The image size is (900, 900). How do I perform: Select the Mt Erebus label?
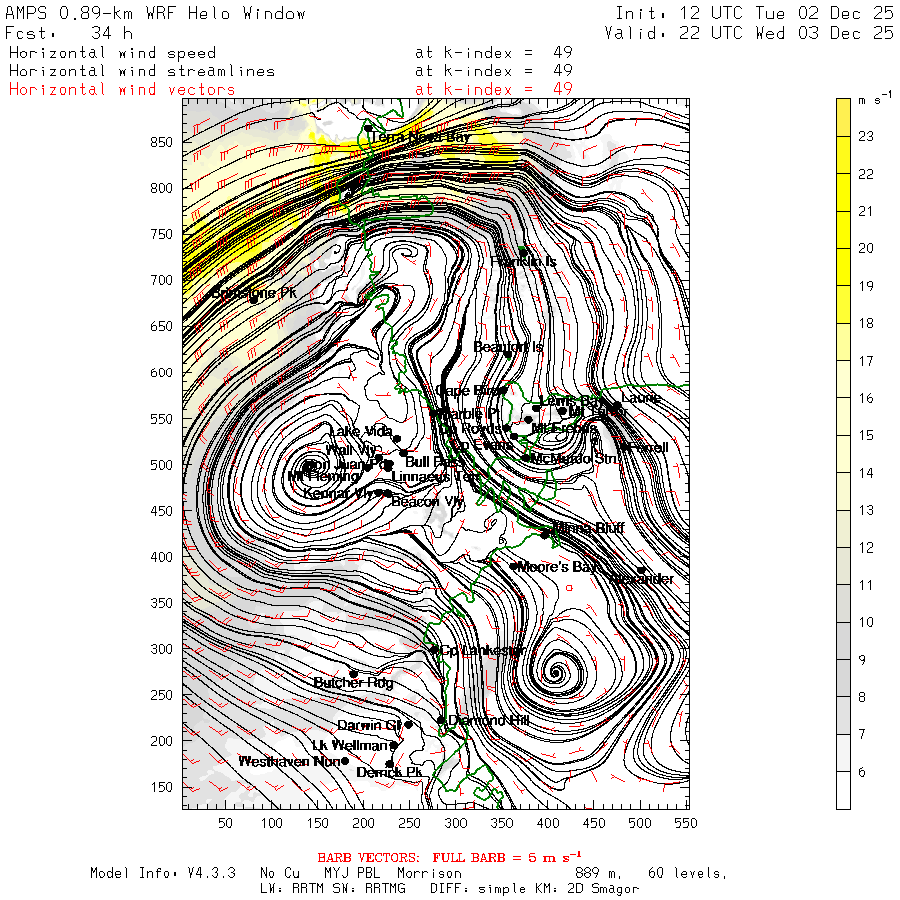tap(564, 429)
